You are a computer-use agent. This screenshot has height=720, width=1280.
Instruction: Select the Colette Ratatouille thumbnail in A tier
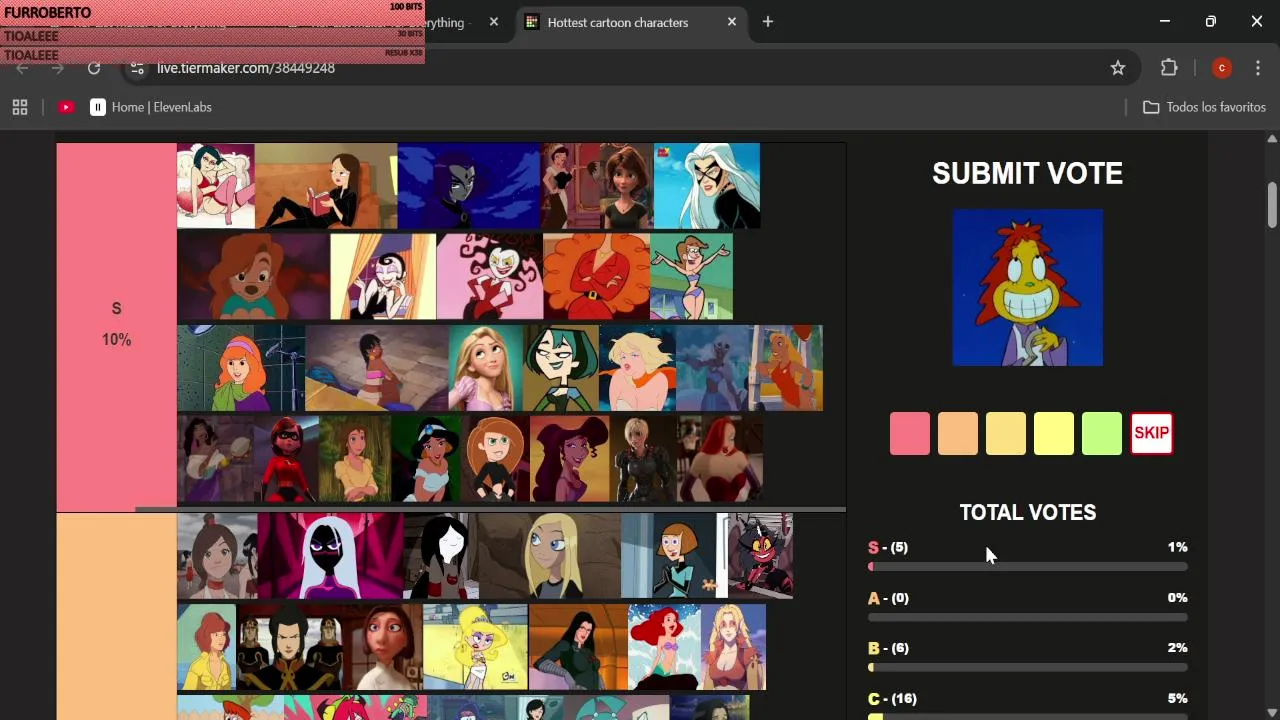pos(382,647)
